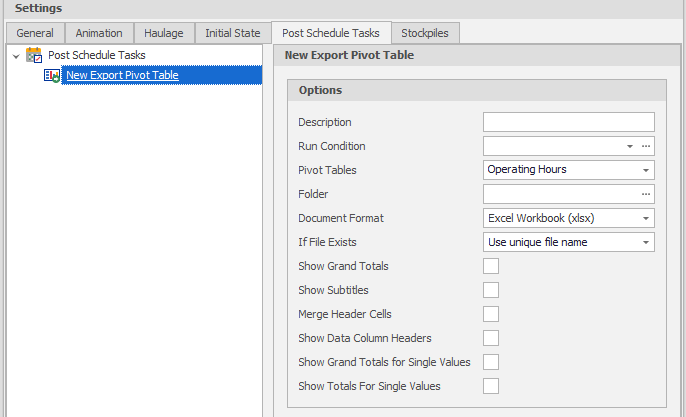This screenshot has width=686, height=417.
Task: Open the Document Format dropdown
Action: coord(646,218)
